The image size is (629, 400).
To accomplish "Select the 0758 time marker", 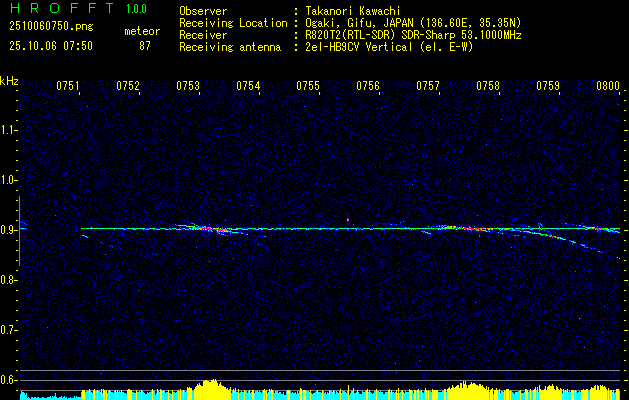I will (488, 87).
